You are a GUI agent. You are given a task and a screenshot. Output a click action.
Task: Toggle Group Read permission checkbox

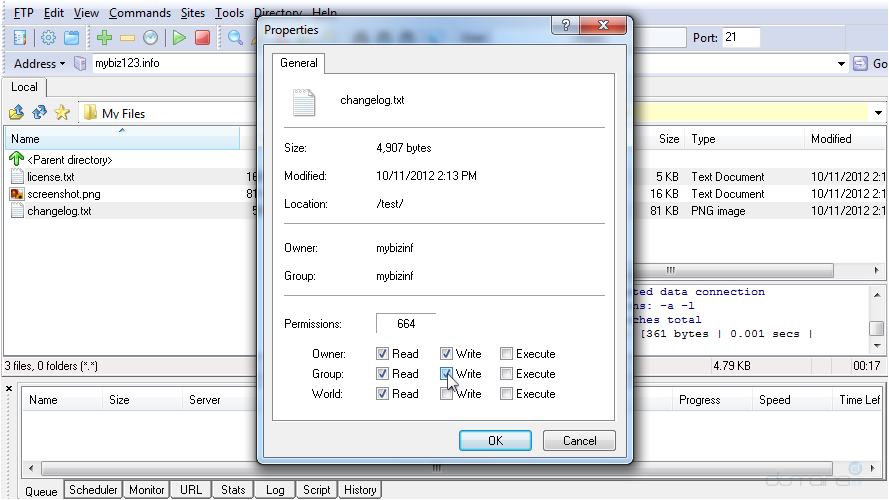click(x=382, y=374)
